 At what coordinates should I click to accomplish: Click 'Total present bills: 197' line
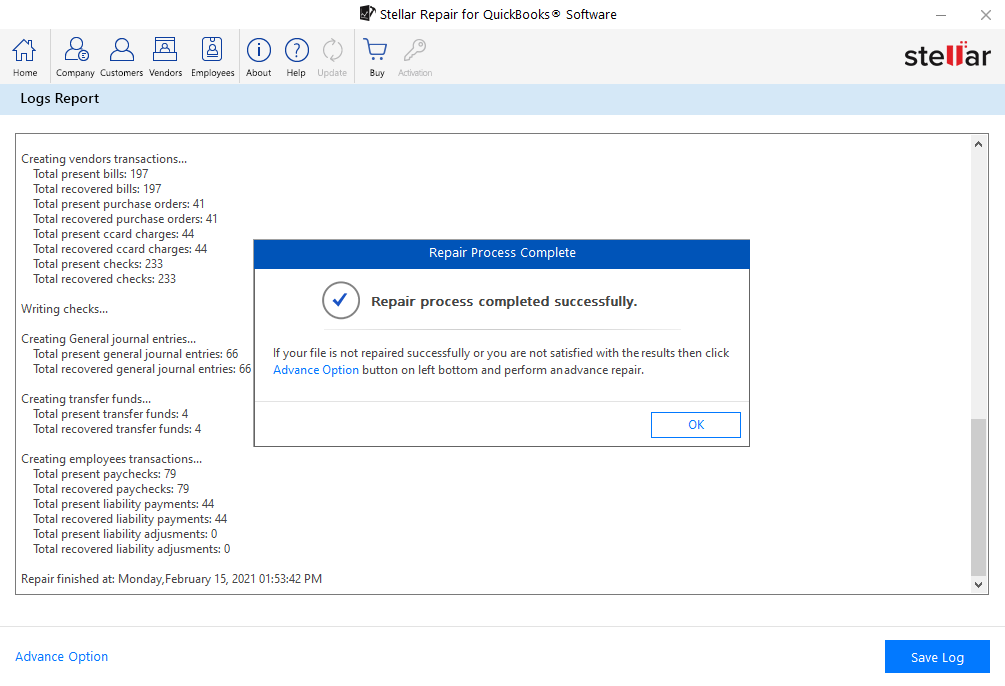point(90,174)
